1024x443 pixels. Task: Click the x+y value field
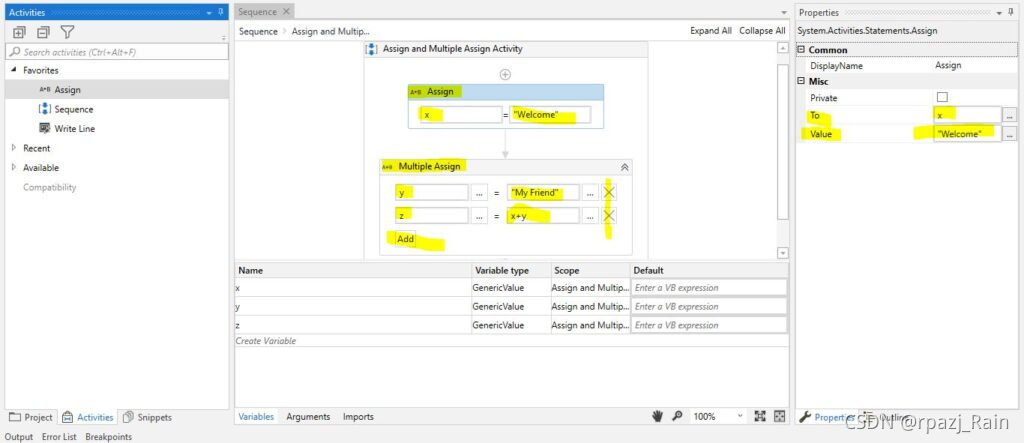click(x=543, y=216)
